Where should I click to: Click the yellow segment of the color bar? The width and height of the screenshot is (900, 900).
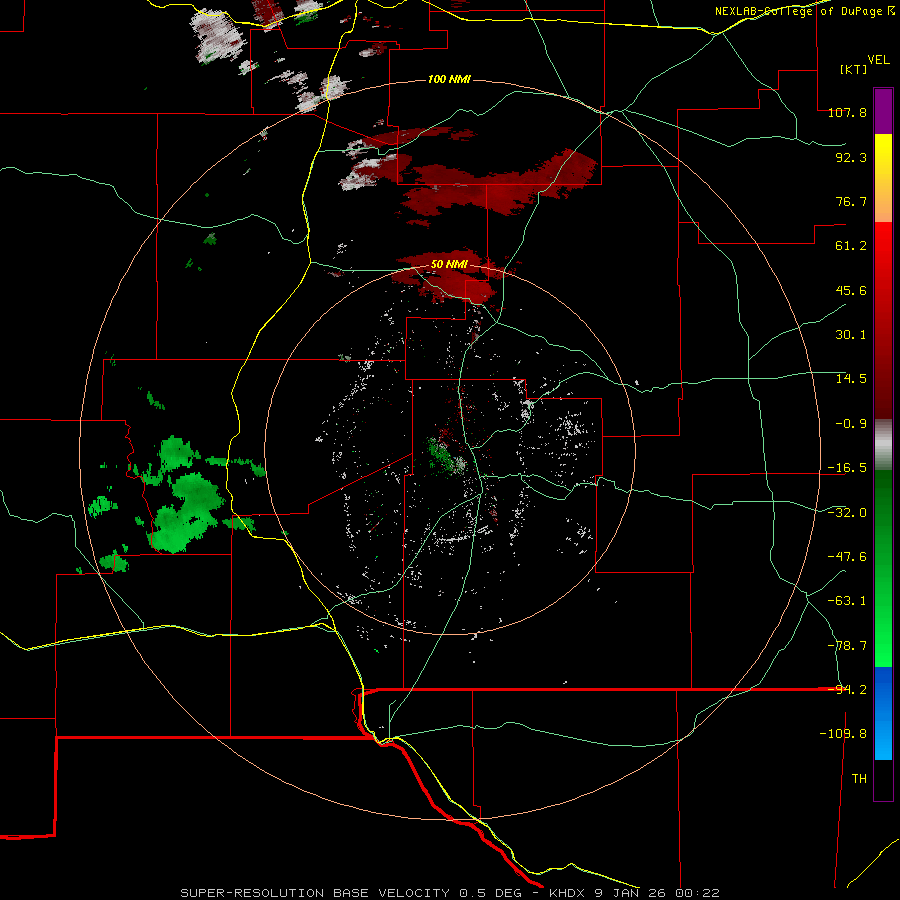tap(883, 178)
